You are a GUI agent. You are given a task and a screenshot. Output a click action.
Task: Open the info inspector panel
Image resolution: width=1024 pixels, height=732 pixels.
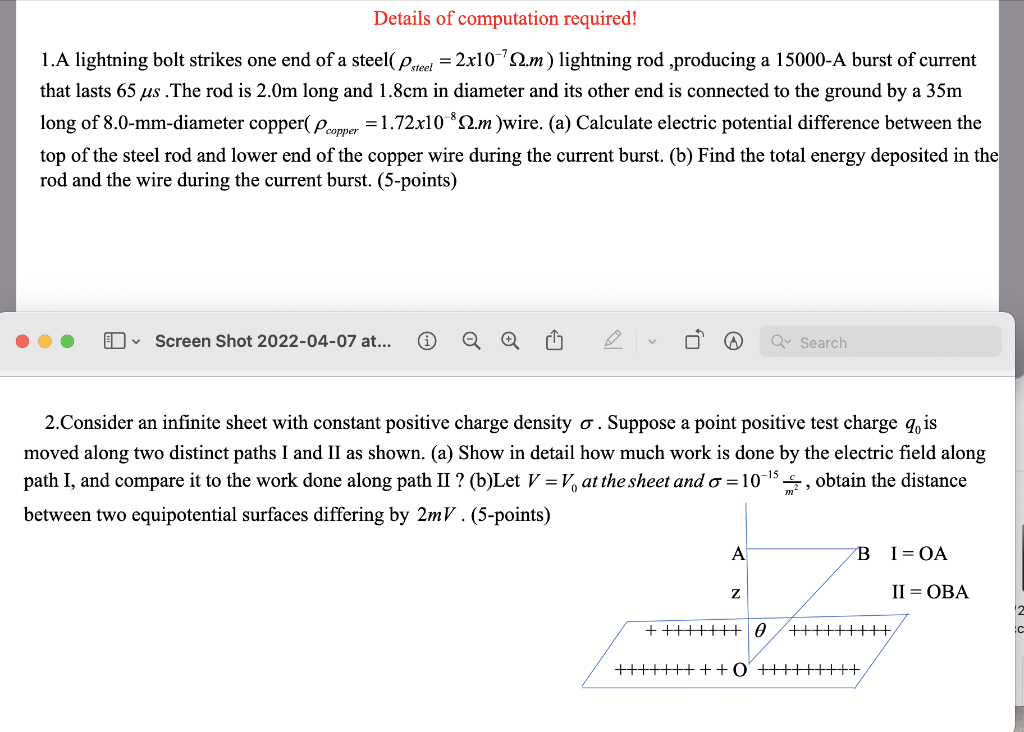point(427,341)
